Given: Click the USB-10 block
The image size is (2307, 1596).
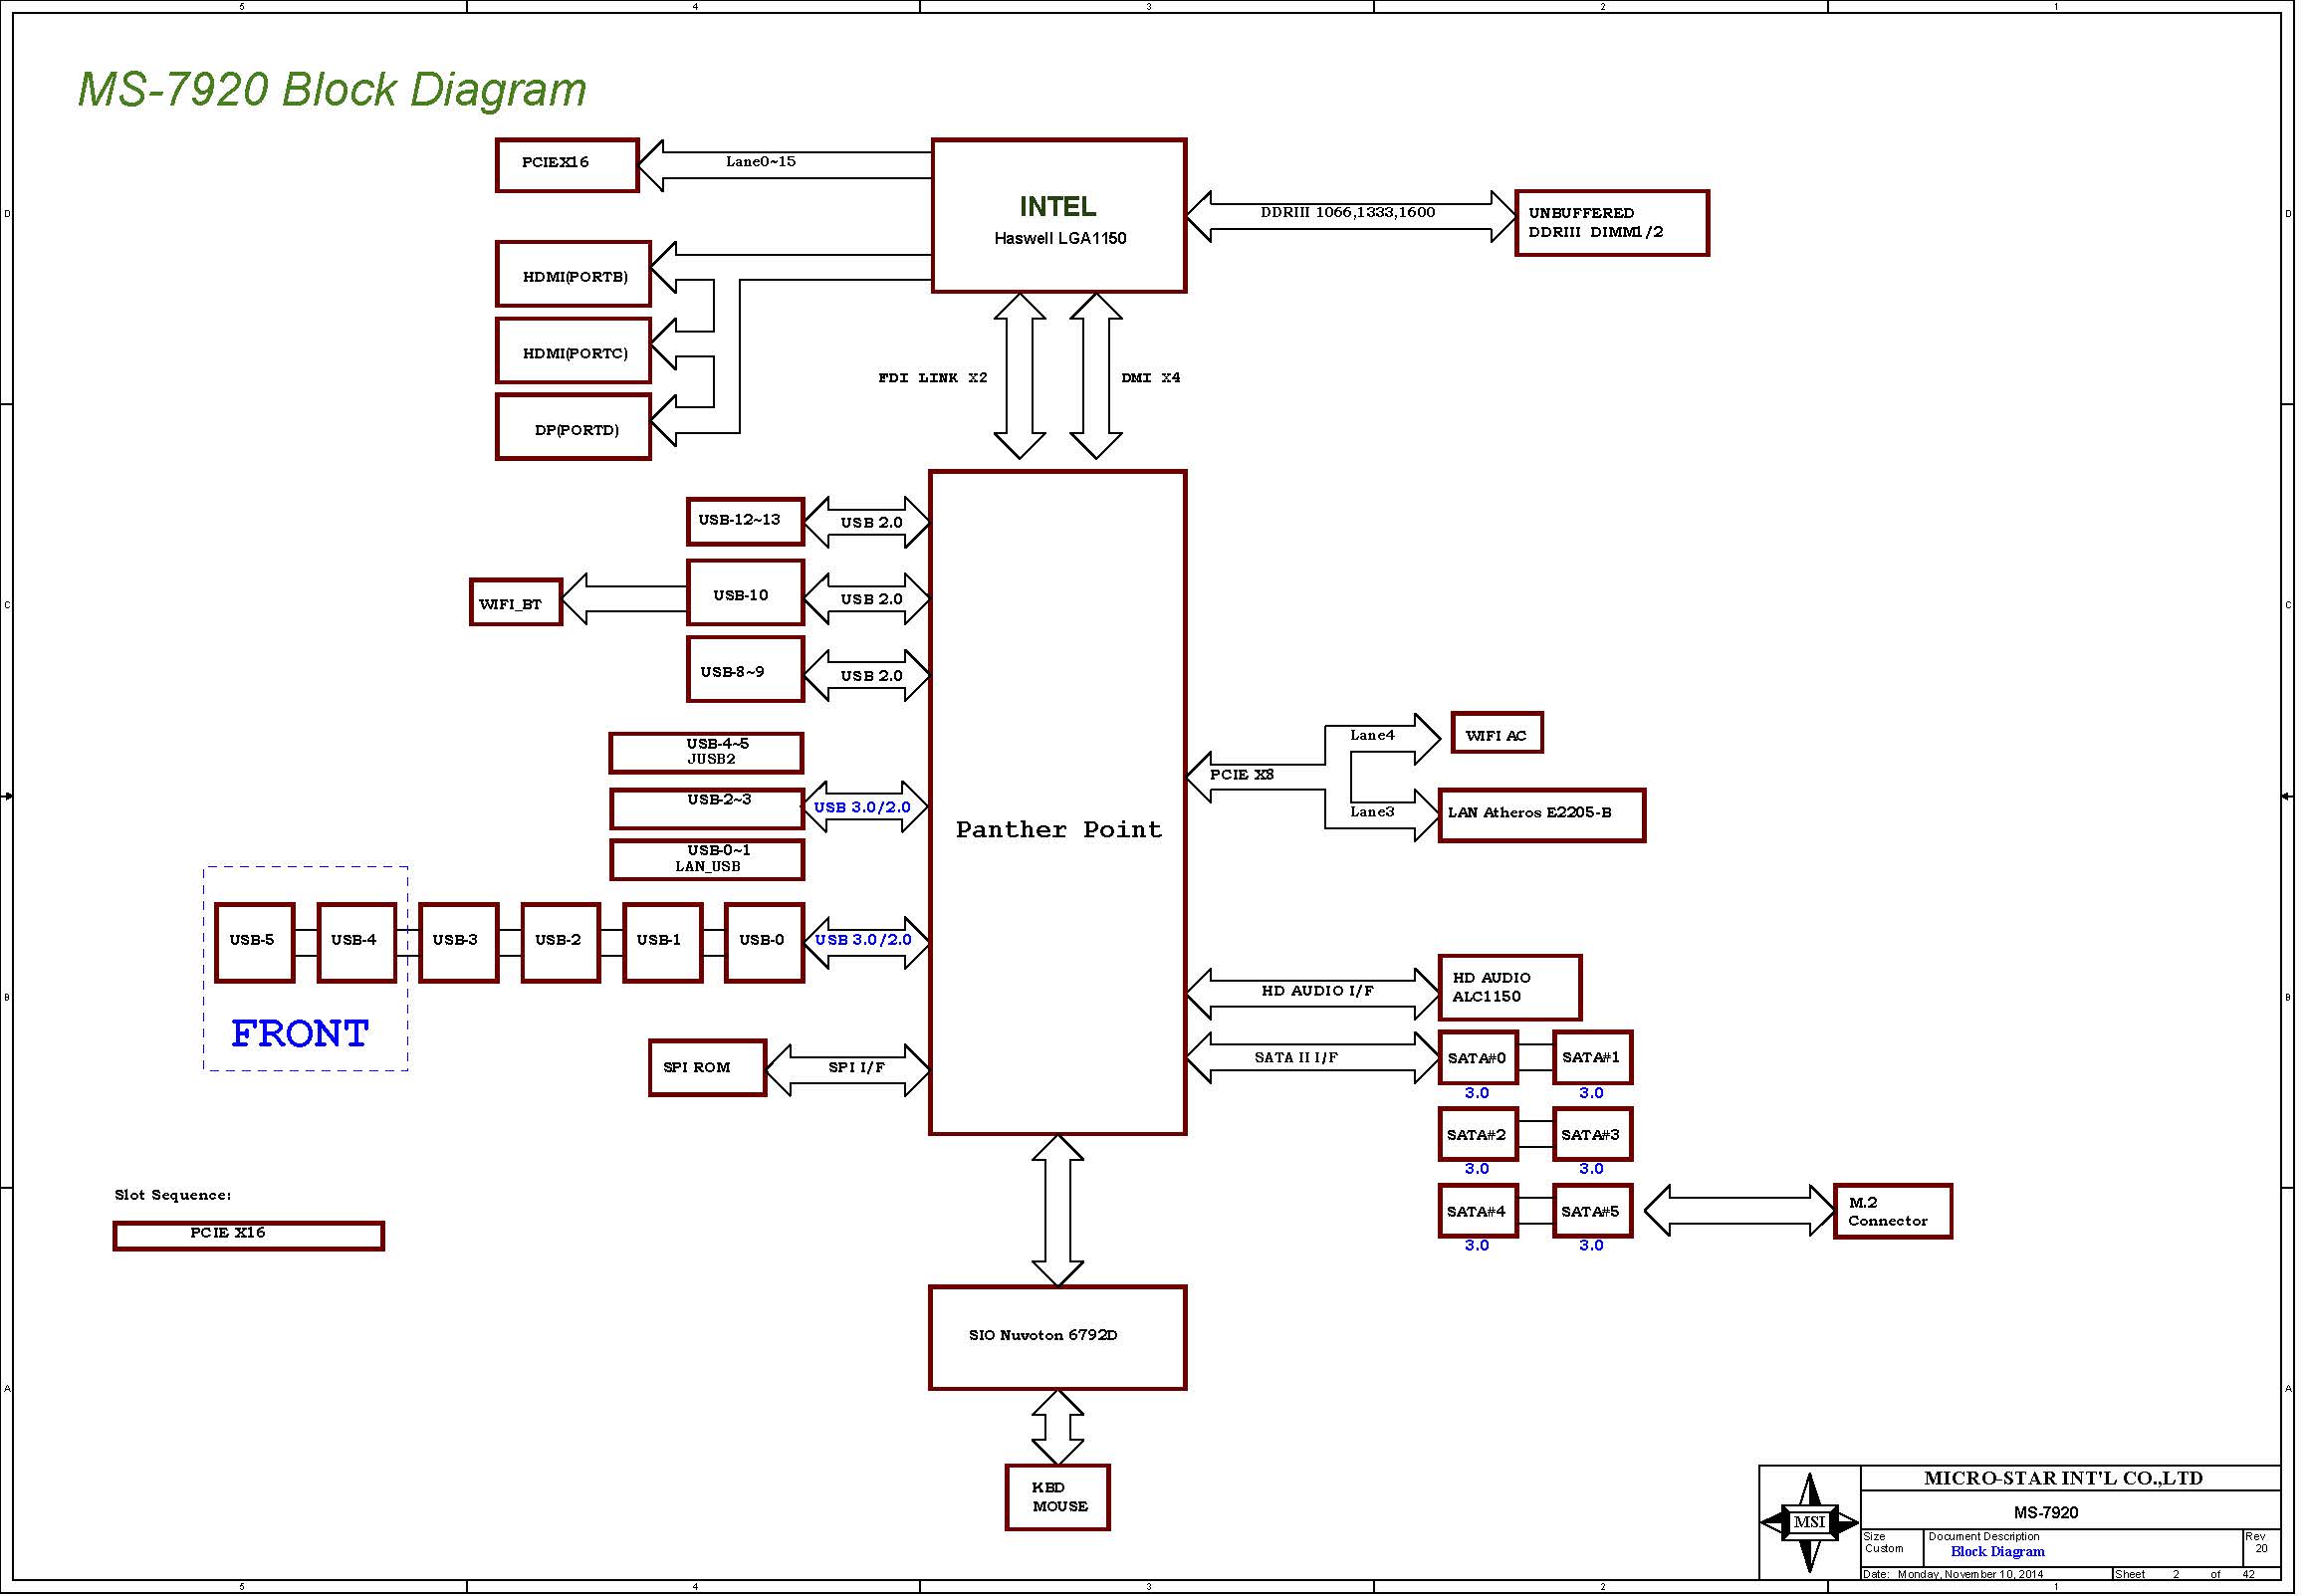Looking at the screenshot, I should coord(746,593).
